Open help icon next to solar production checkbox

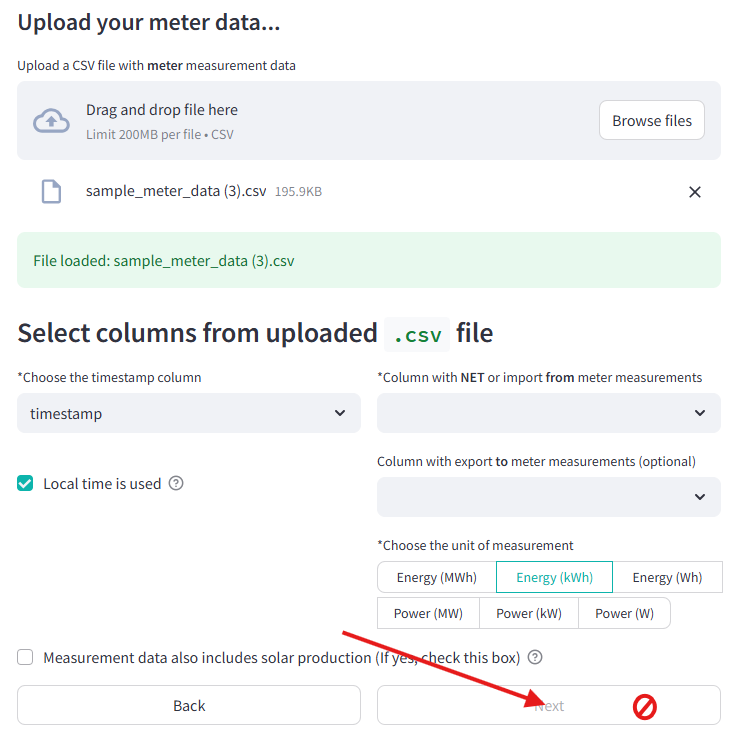[535, 657]
